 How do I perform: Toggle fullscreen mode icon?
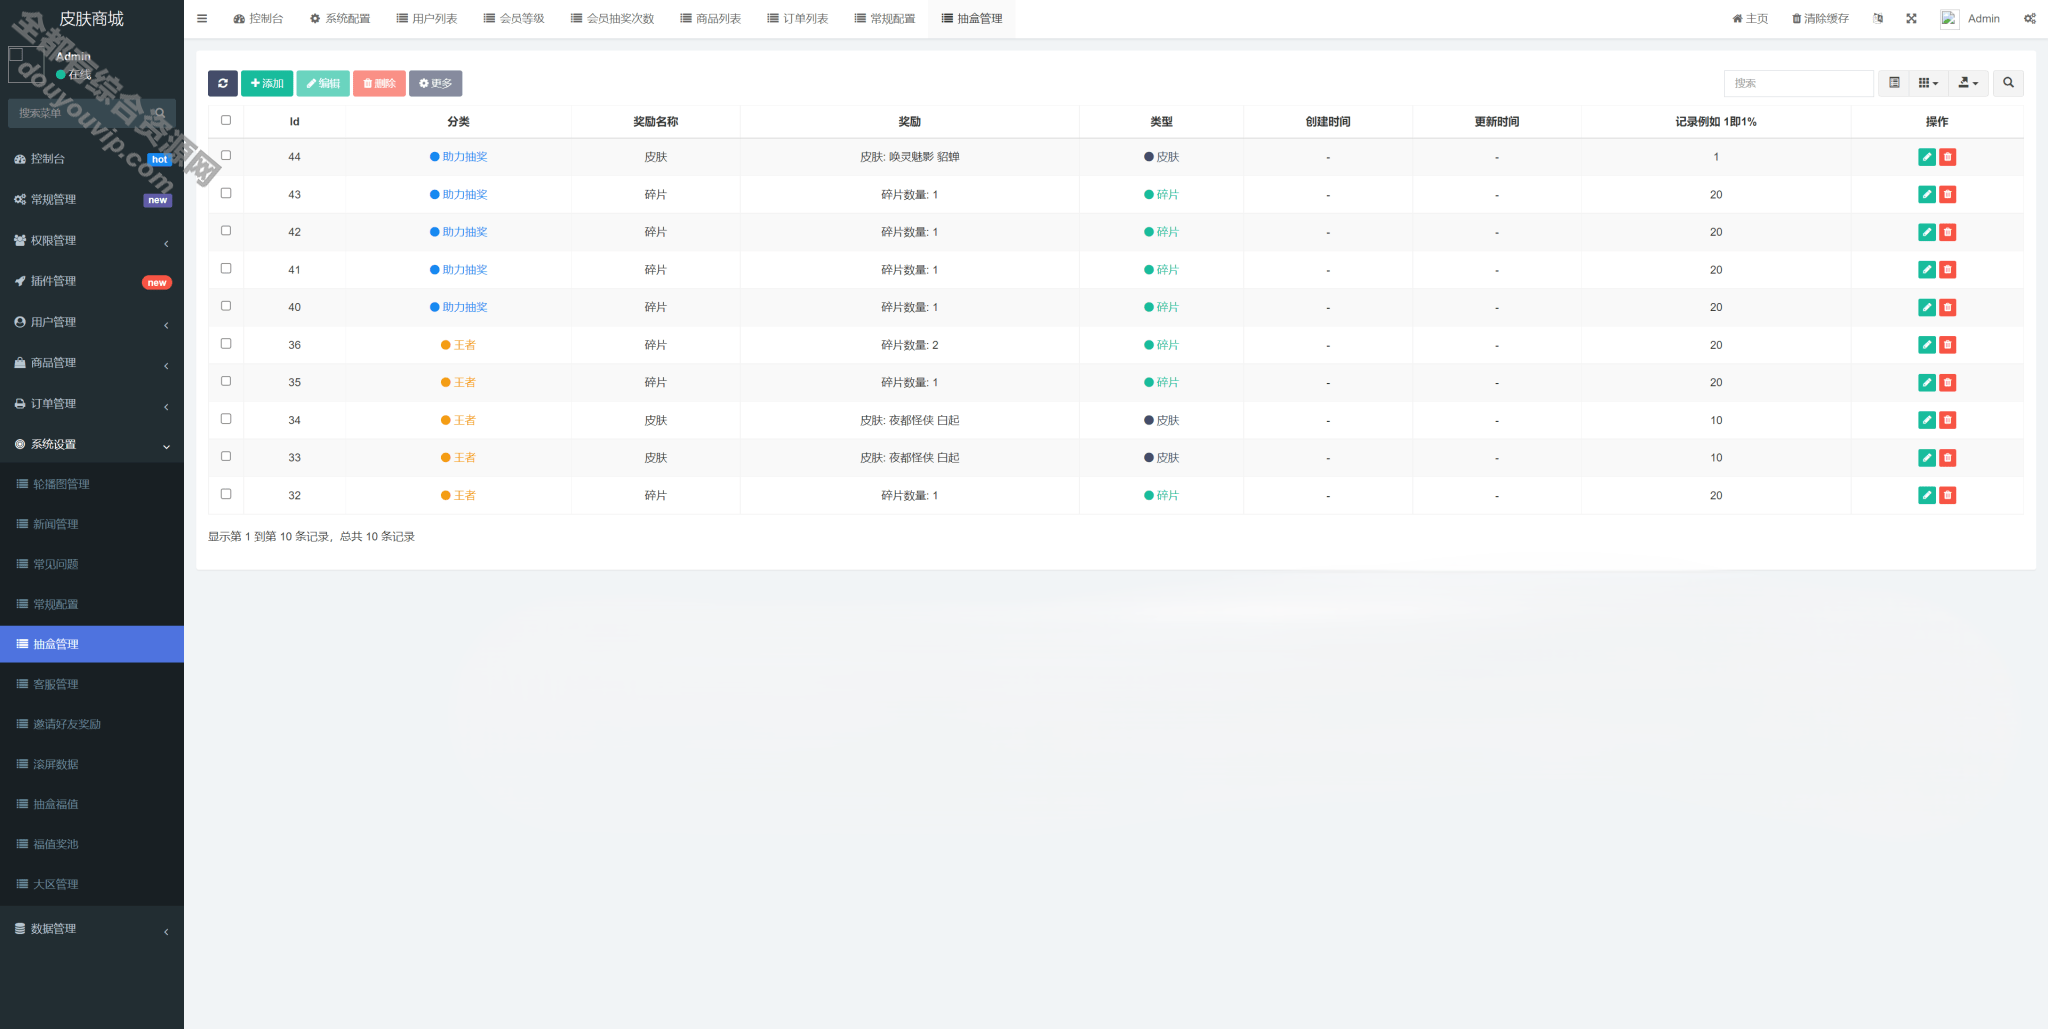tap(1911, 18)
